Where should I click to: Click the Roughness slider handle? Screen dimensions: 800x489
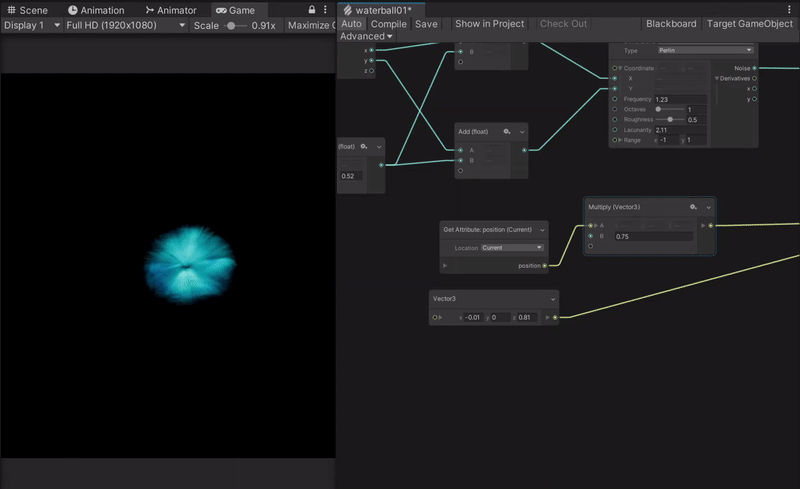click(x=670, y=119)
